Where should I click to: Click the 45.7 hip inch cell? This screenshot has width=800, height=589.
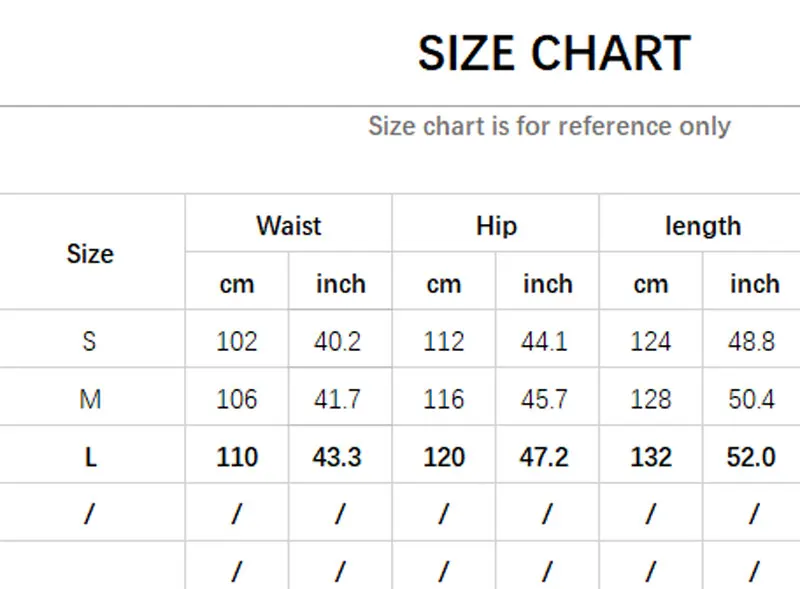click(x=545, y=399)
